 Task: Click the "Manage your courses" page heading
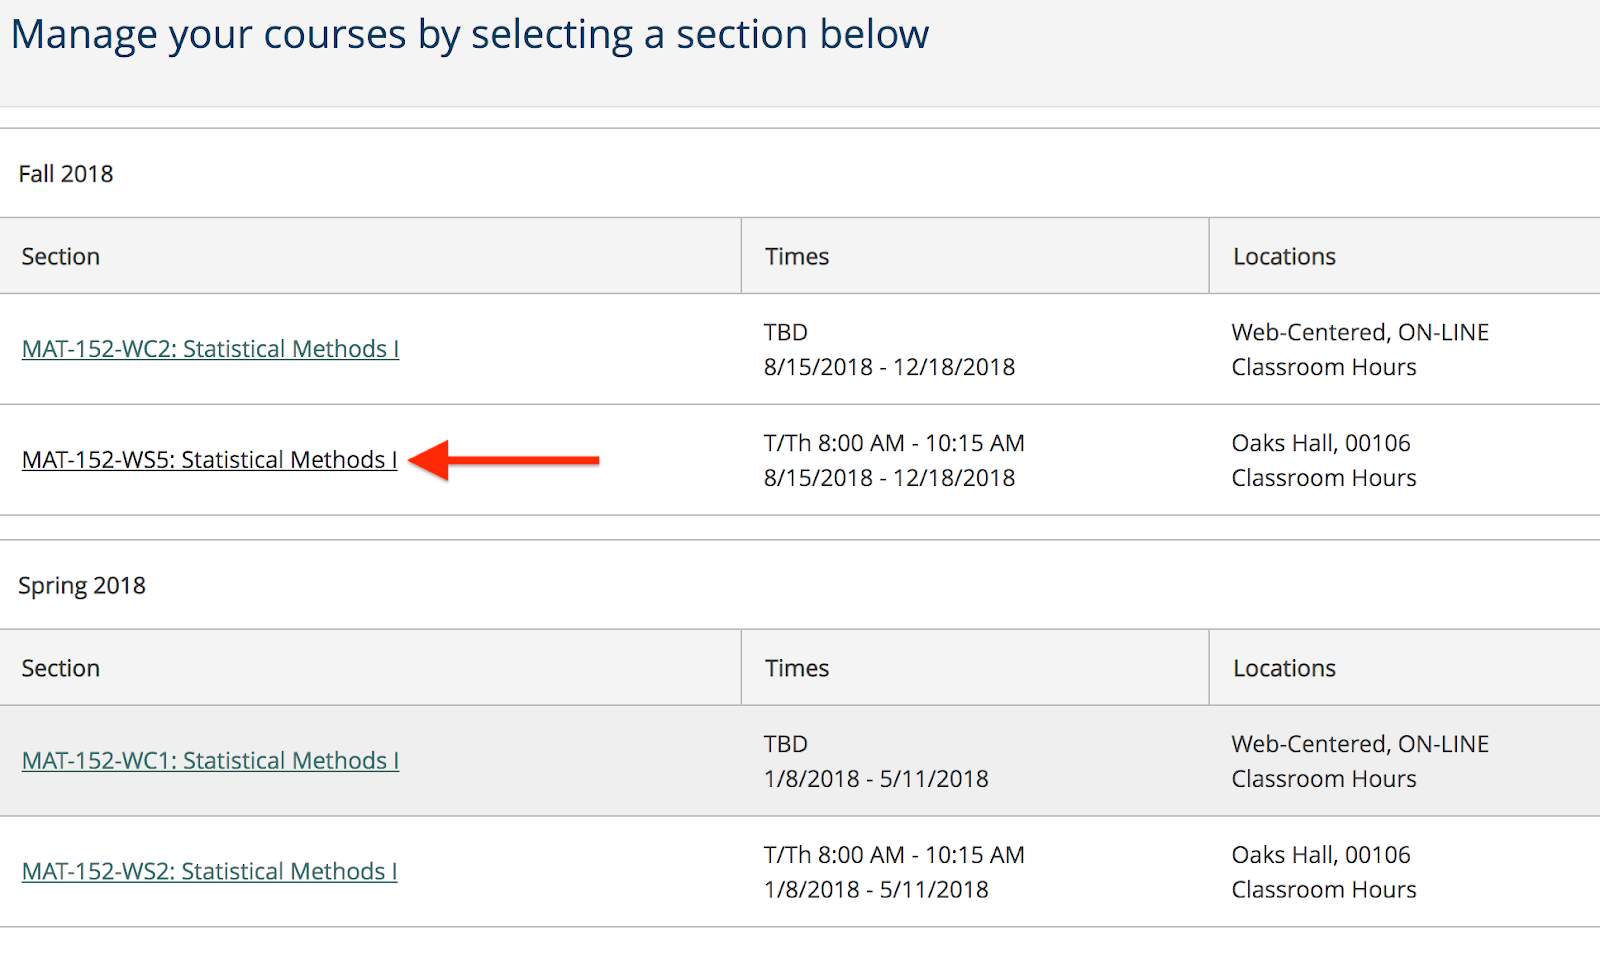pos(470,35)
